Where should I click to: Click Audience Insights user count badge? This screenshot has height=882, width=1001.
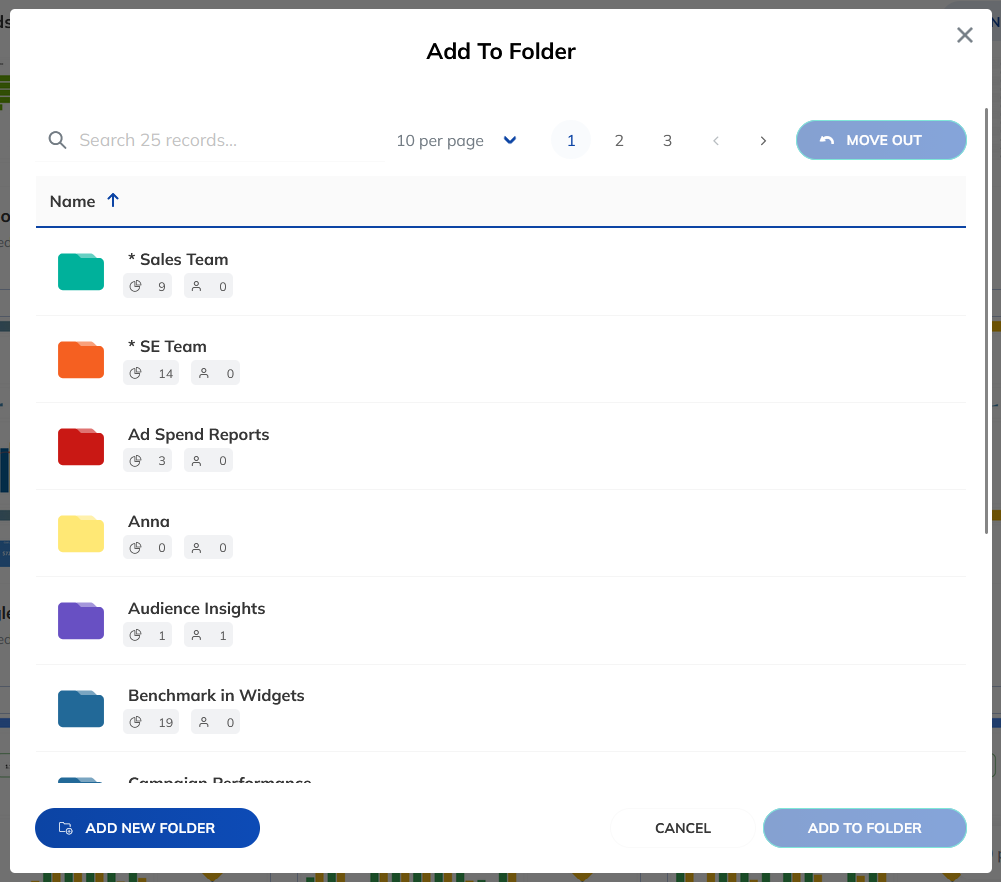click(209, 635)
